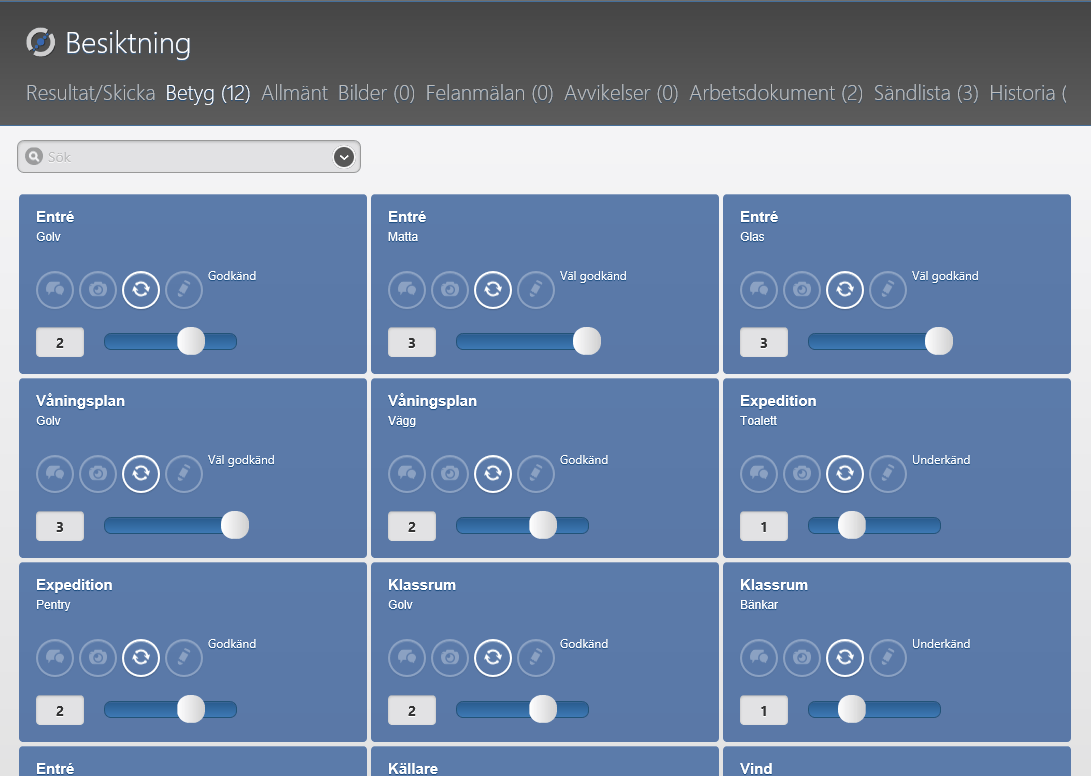This screenshot has width=1091, height=776.
Task: Open comment icon on Expedition Pentry card
Action: click(55, 658)
